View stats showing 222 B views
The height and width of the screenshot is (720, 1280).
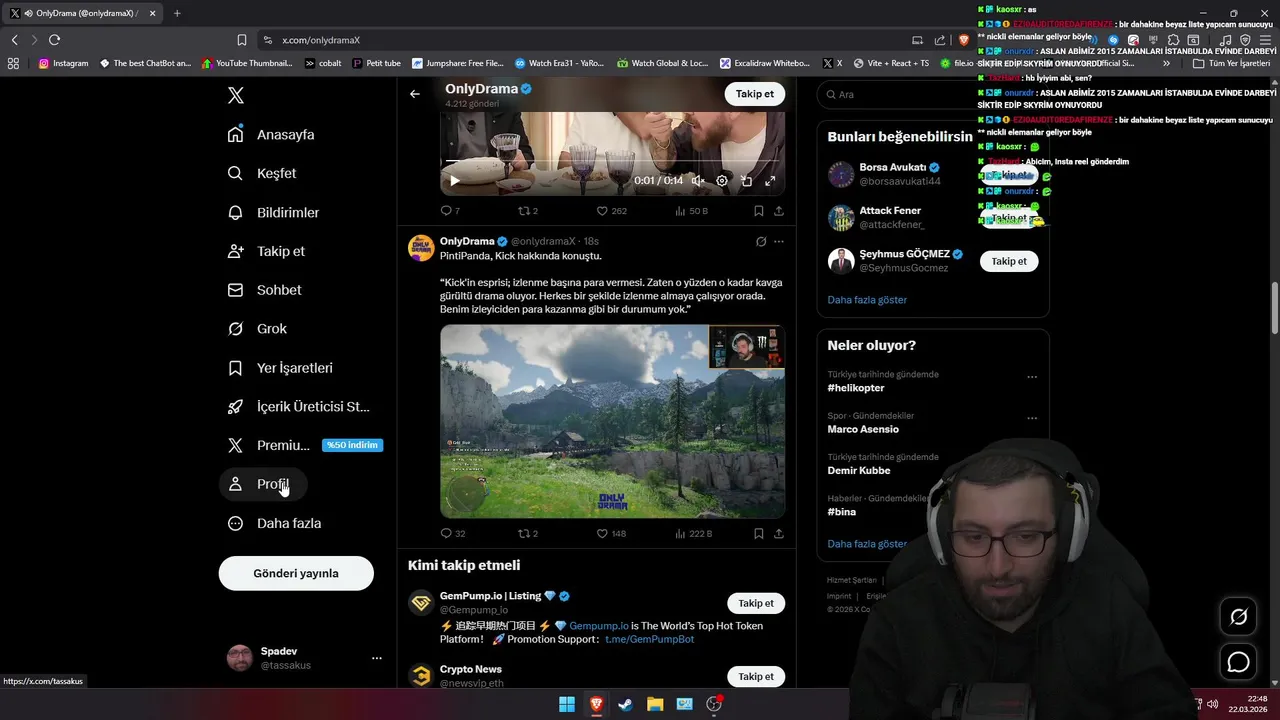point(694,534)
